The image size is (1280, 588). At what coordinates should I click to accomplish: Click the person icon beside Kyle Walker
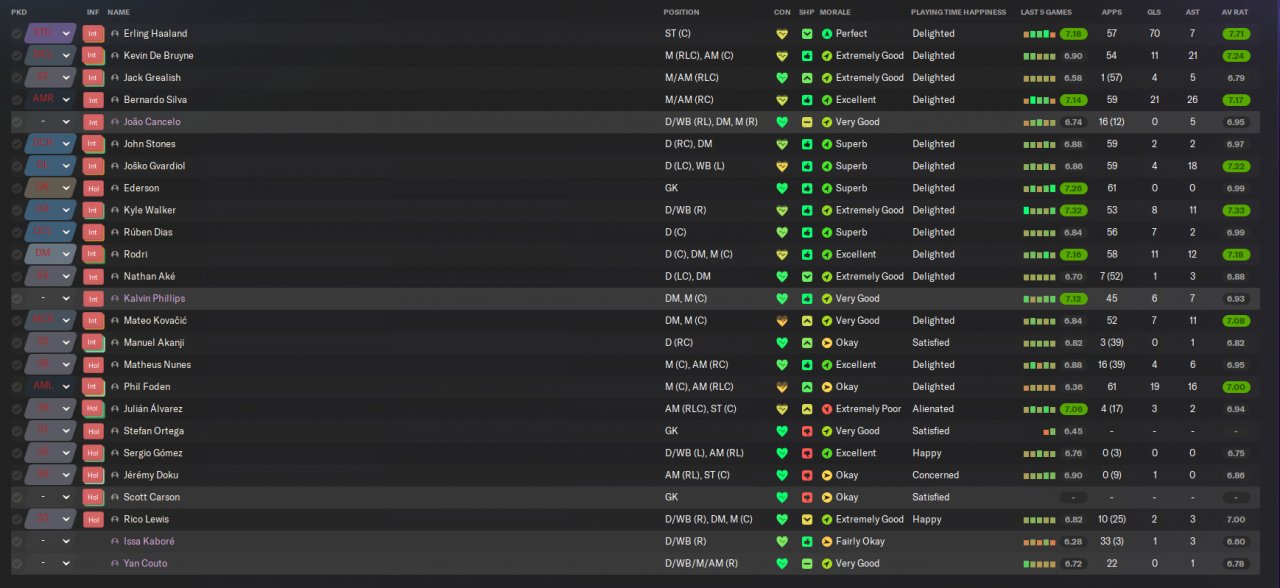click(x=115, y=210)
